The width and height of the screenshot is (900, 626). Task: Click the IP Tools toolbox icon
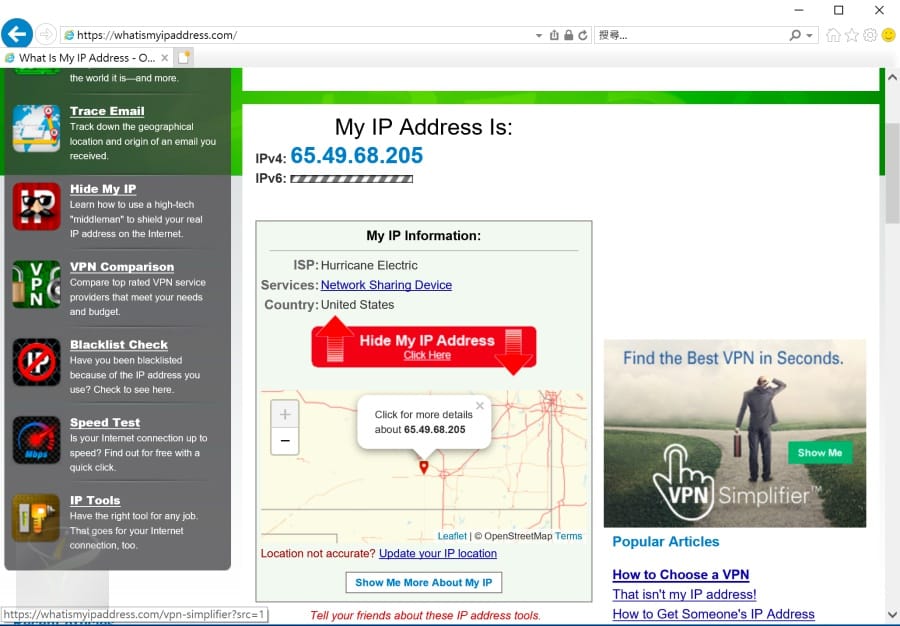pos(36,518)
